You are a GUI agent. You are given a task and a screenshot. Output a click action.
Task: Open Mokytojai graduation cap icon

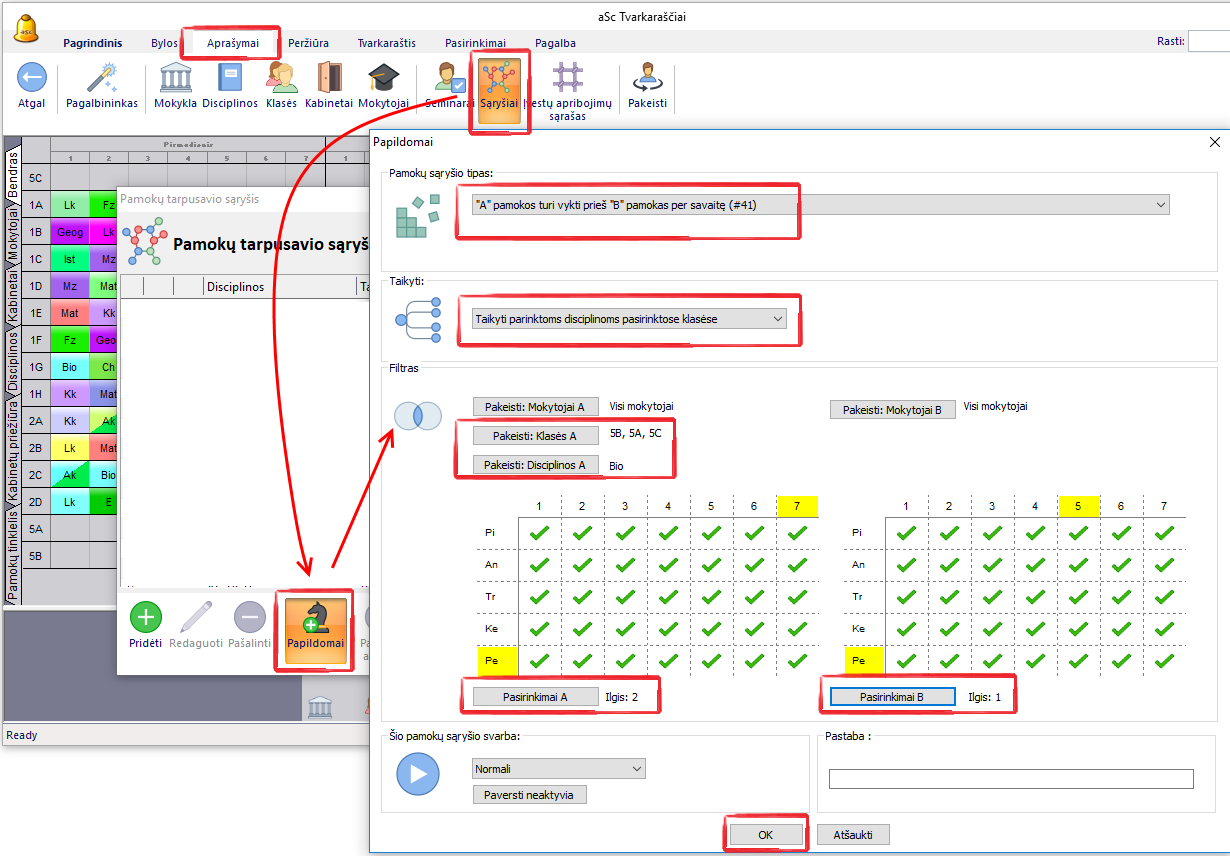coord(383,78)
